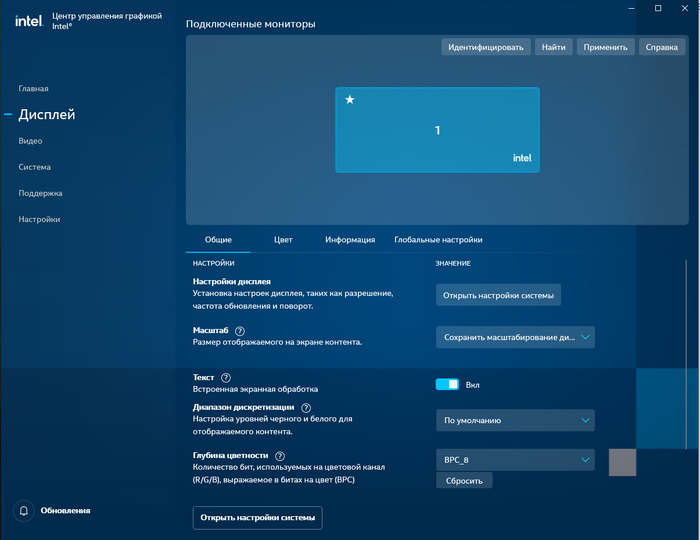Open Поддержка section
Screen dimensions: 700x540
point(40,193)
